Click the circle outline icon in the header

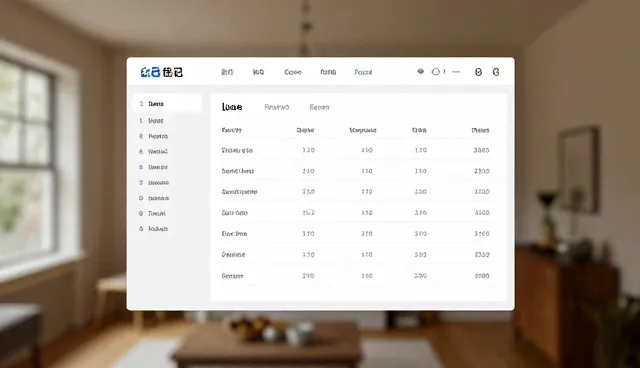tap(436, 72)
